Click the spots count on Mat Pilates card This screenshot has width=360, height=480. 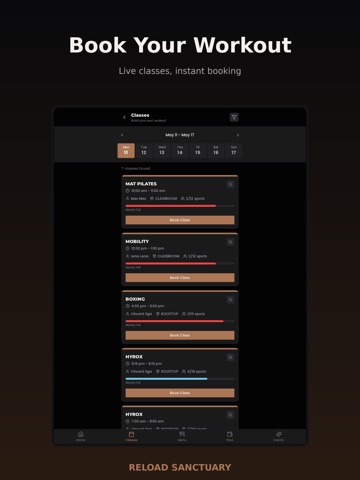click(193, 199)
